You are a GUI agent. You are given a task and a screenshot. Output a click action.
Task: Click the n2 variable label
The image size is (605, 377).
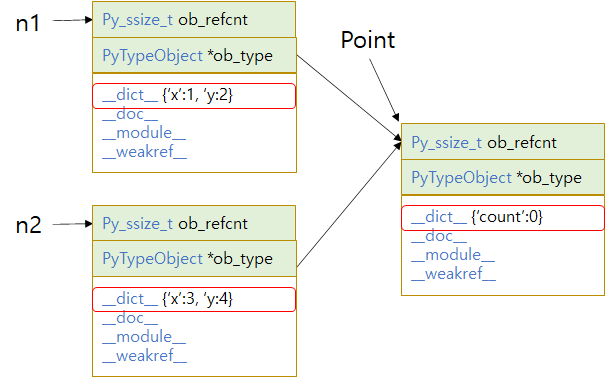point(29,225)
